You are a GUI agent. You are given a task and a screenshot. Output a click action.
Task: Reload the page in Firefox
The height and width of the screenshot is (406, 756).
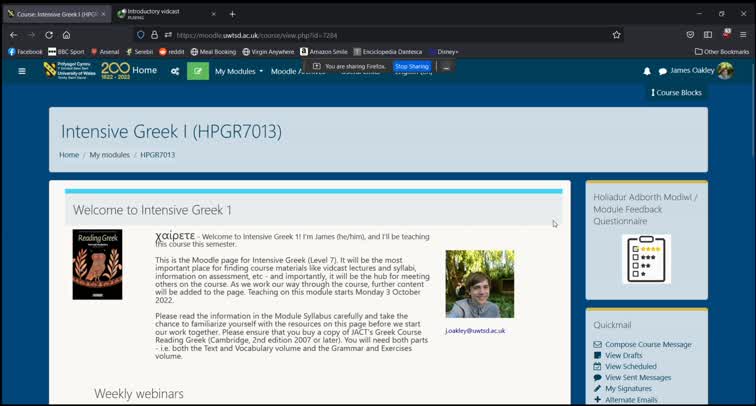coord(48,35)
